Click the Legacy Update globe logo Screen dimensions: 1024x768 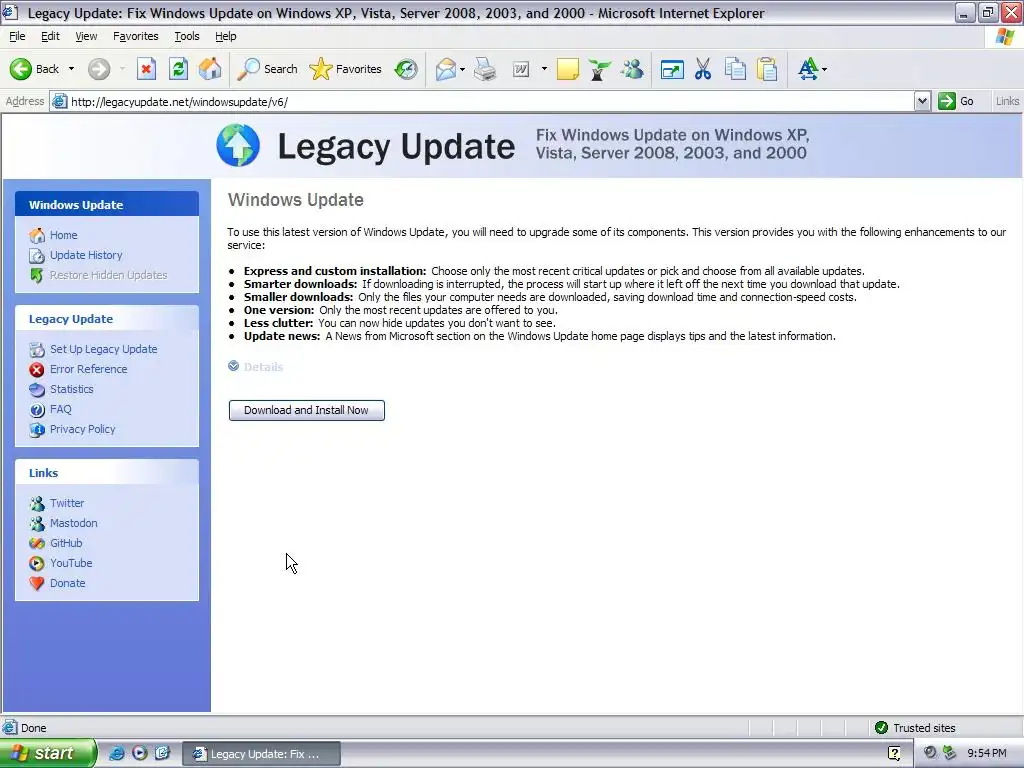pos(238,146)
